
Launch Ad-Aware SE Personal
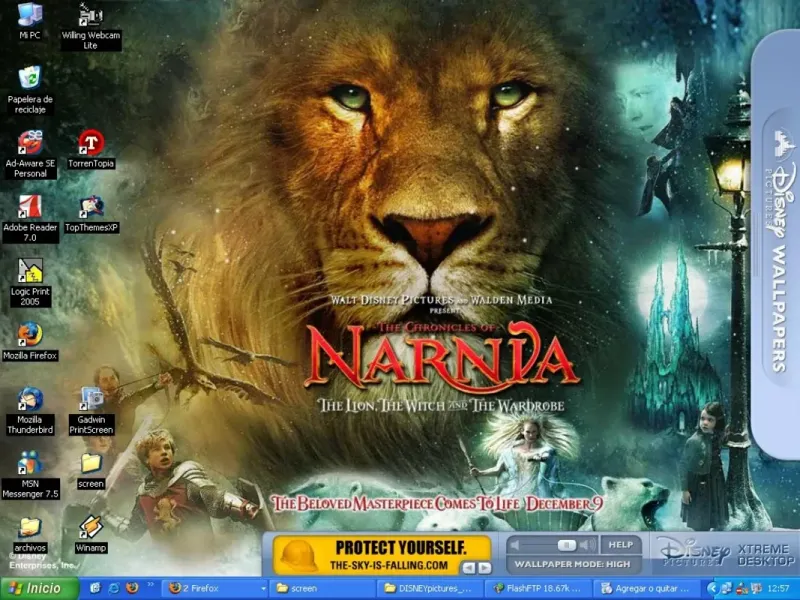(30, 154)
